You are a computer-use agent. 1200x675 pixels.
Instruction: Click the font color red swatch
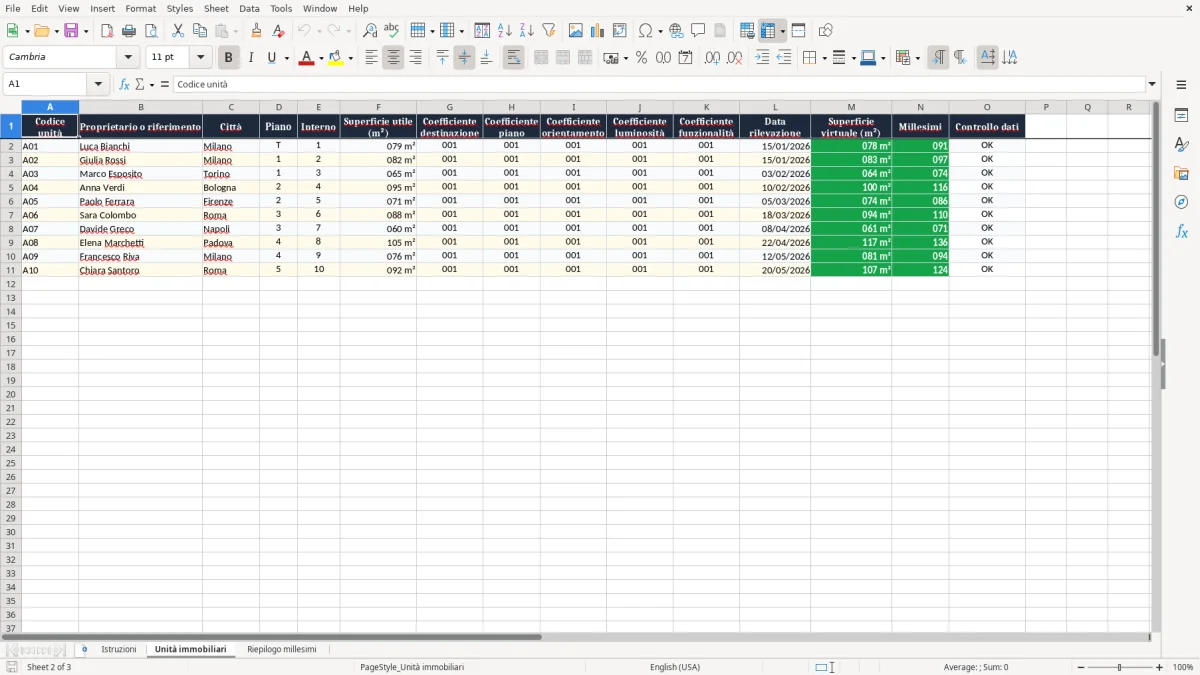306,58
